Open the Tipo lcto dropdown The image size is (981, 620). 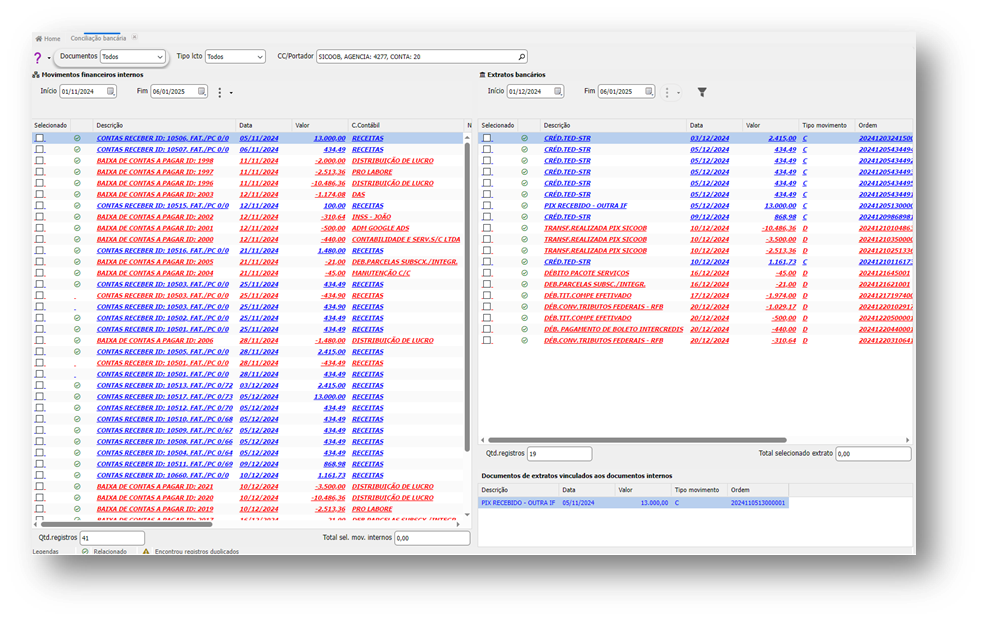(235, 57)
